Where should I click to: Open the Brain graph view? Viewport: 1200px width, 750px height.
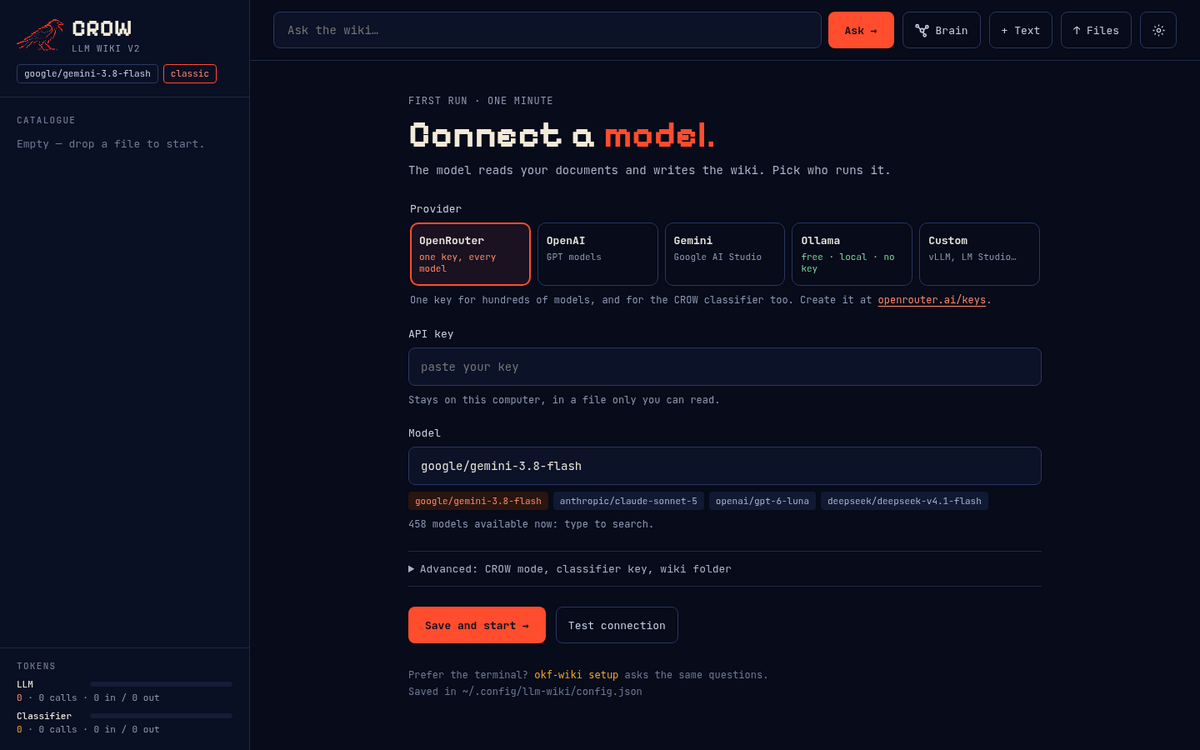(x=941, y=30)
